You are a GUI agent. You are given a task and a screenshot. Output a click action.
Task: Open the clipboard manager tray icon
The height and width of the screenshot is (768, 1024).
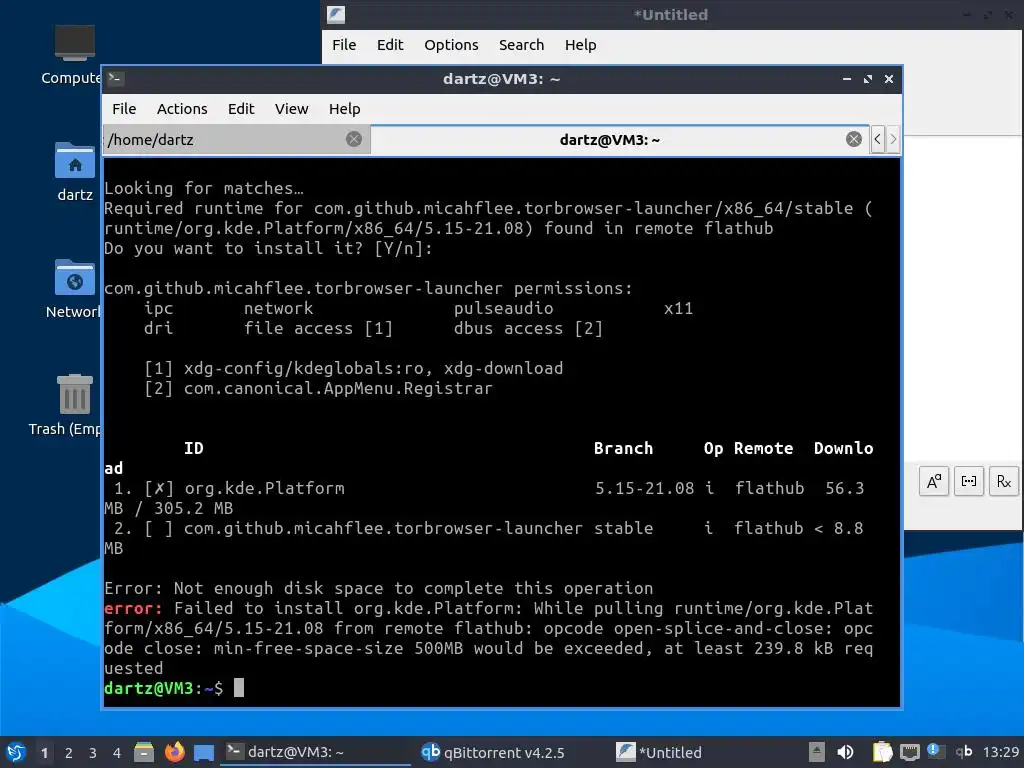882,752
